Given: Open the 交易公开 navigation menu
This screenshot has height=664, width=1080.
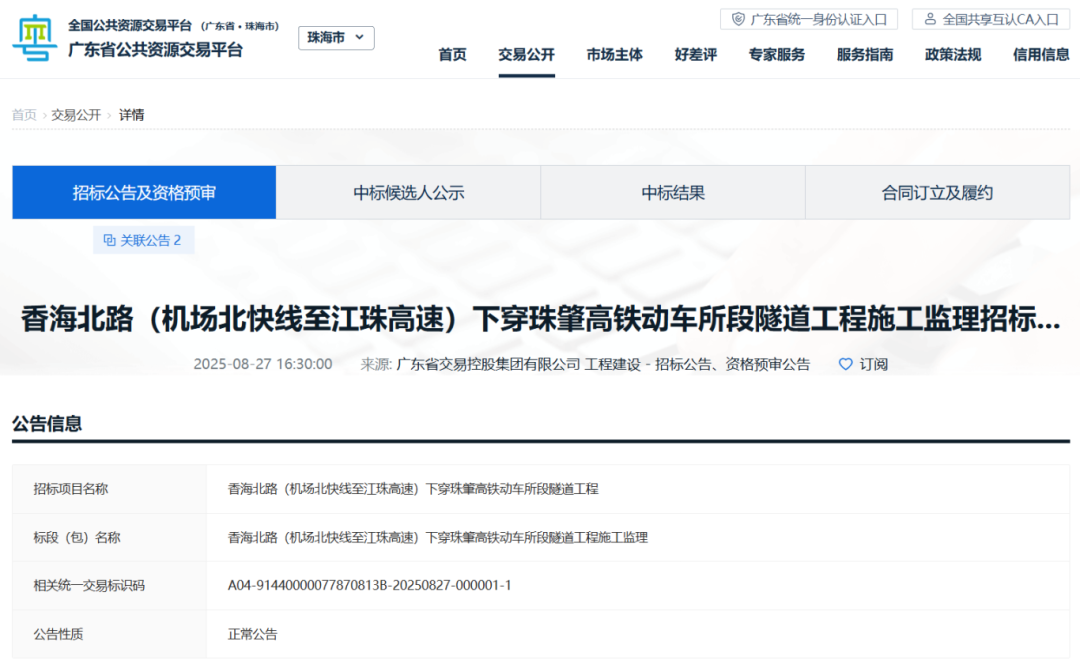Looking at the screenshot, I should [x=526, y=55].
